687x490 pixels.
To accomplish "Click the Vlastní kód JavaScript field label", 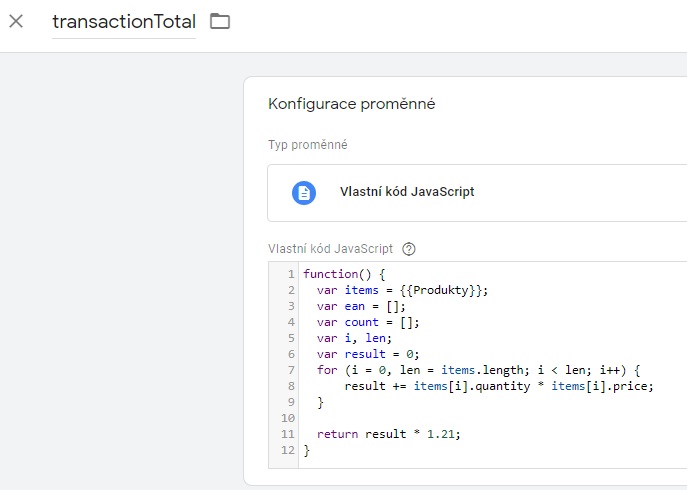I will click(330, 249).
